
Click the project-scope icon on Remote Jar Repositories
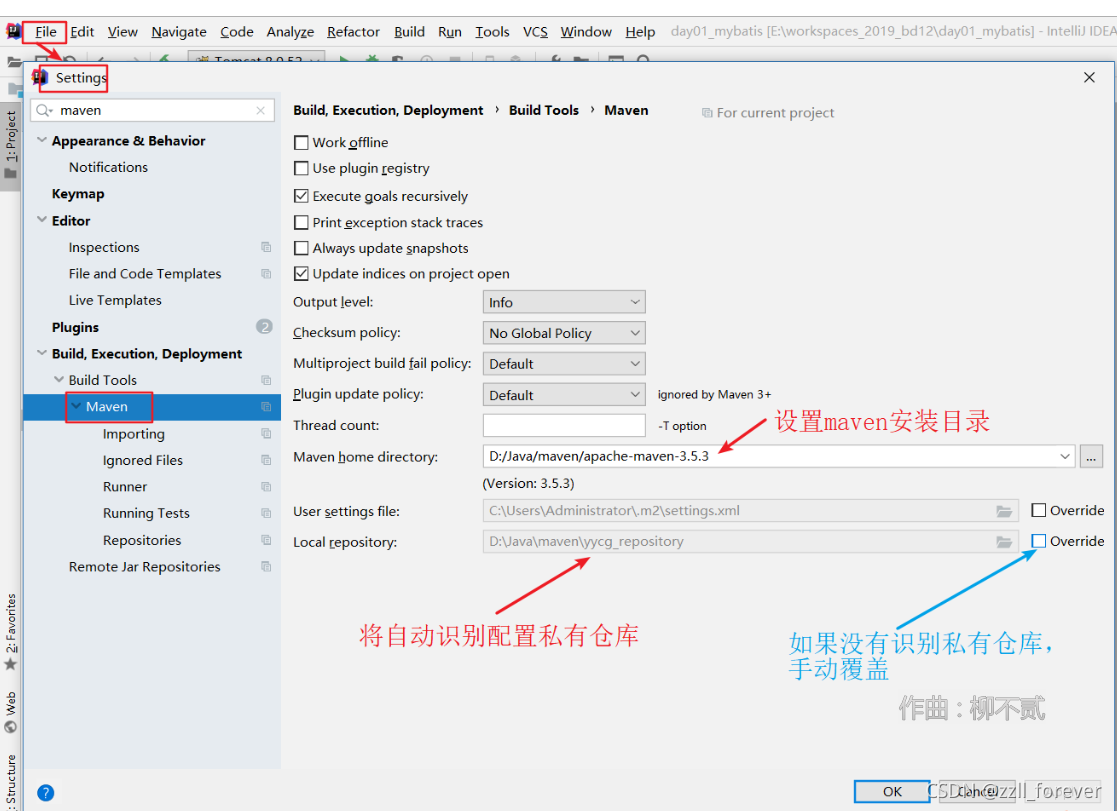(266, 567)
